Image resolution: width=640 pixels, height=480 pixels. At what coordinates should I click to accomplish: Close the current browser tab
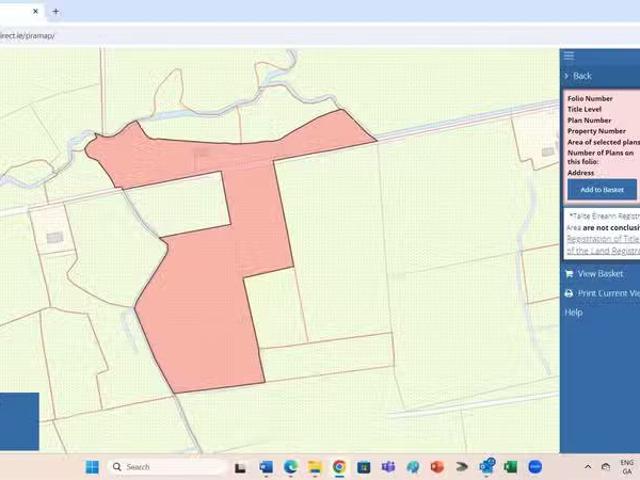click(x=35, y=12)
